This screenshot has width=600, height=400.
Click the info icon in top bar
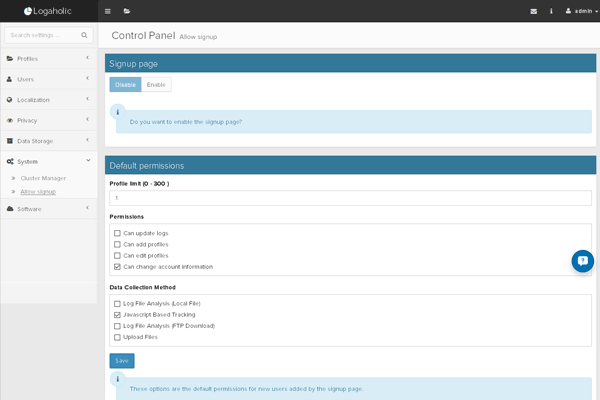click(551, 11)
